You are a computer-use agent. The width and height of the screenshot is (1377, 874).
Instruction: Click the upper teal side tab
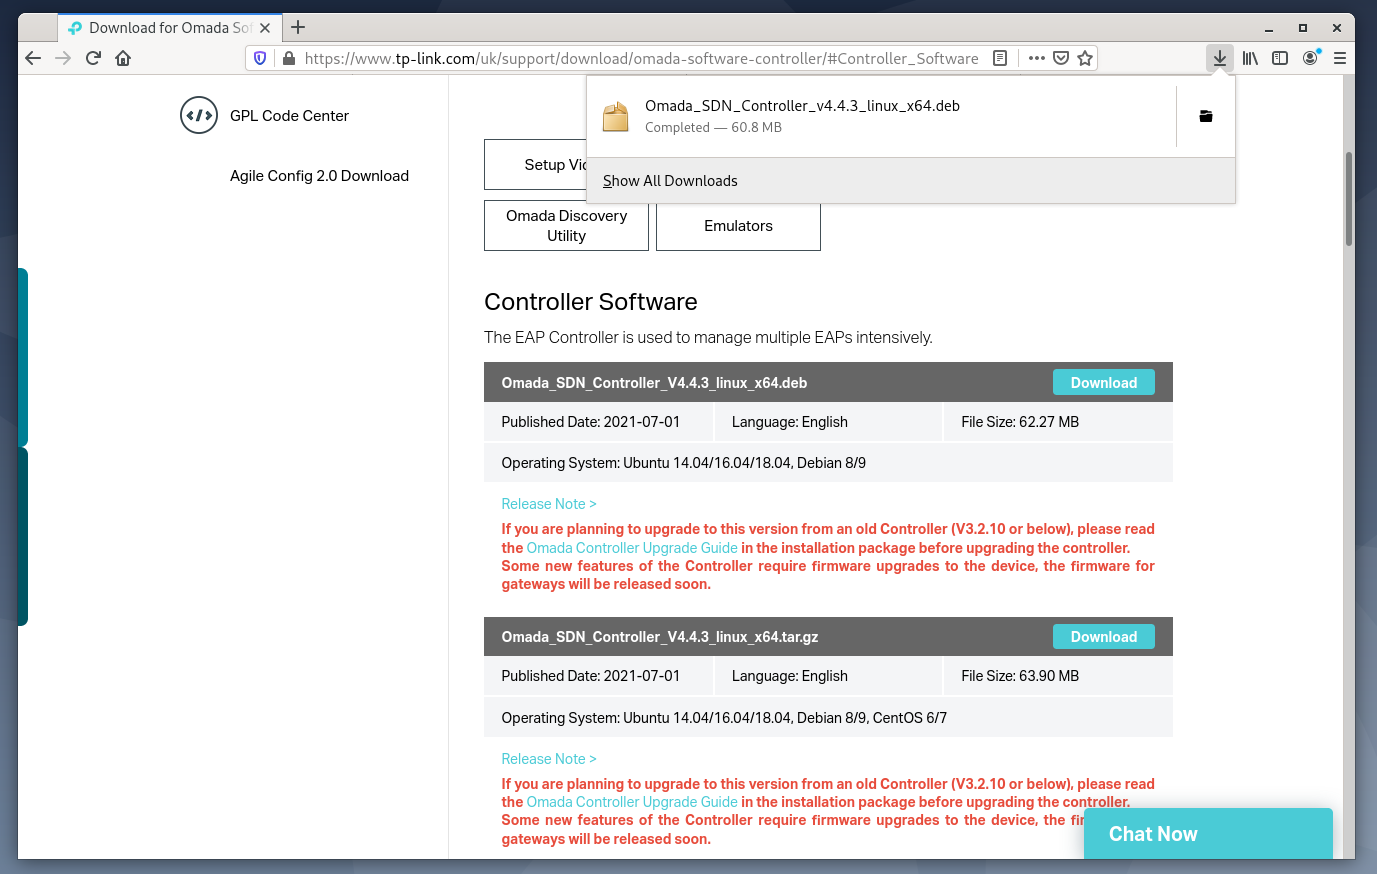(x=23, y=357)
